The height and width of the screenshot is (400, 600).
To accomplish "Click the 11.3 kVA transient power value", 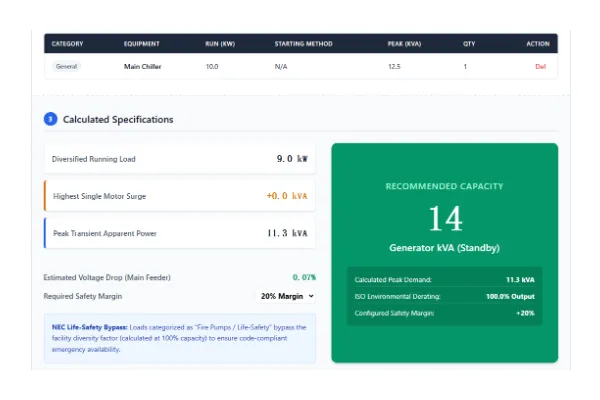I will 287,233.
